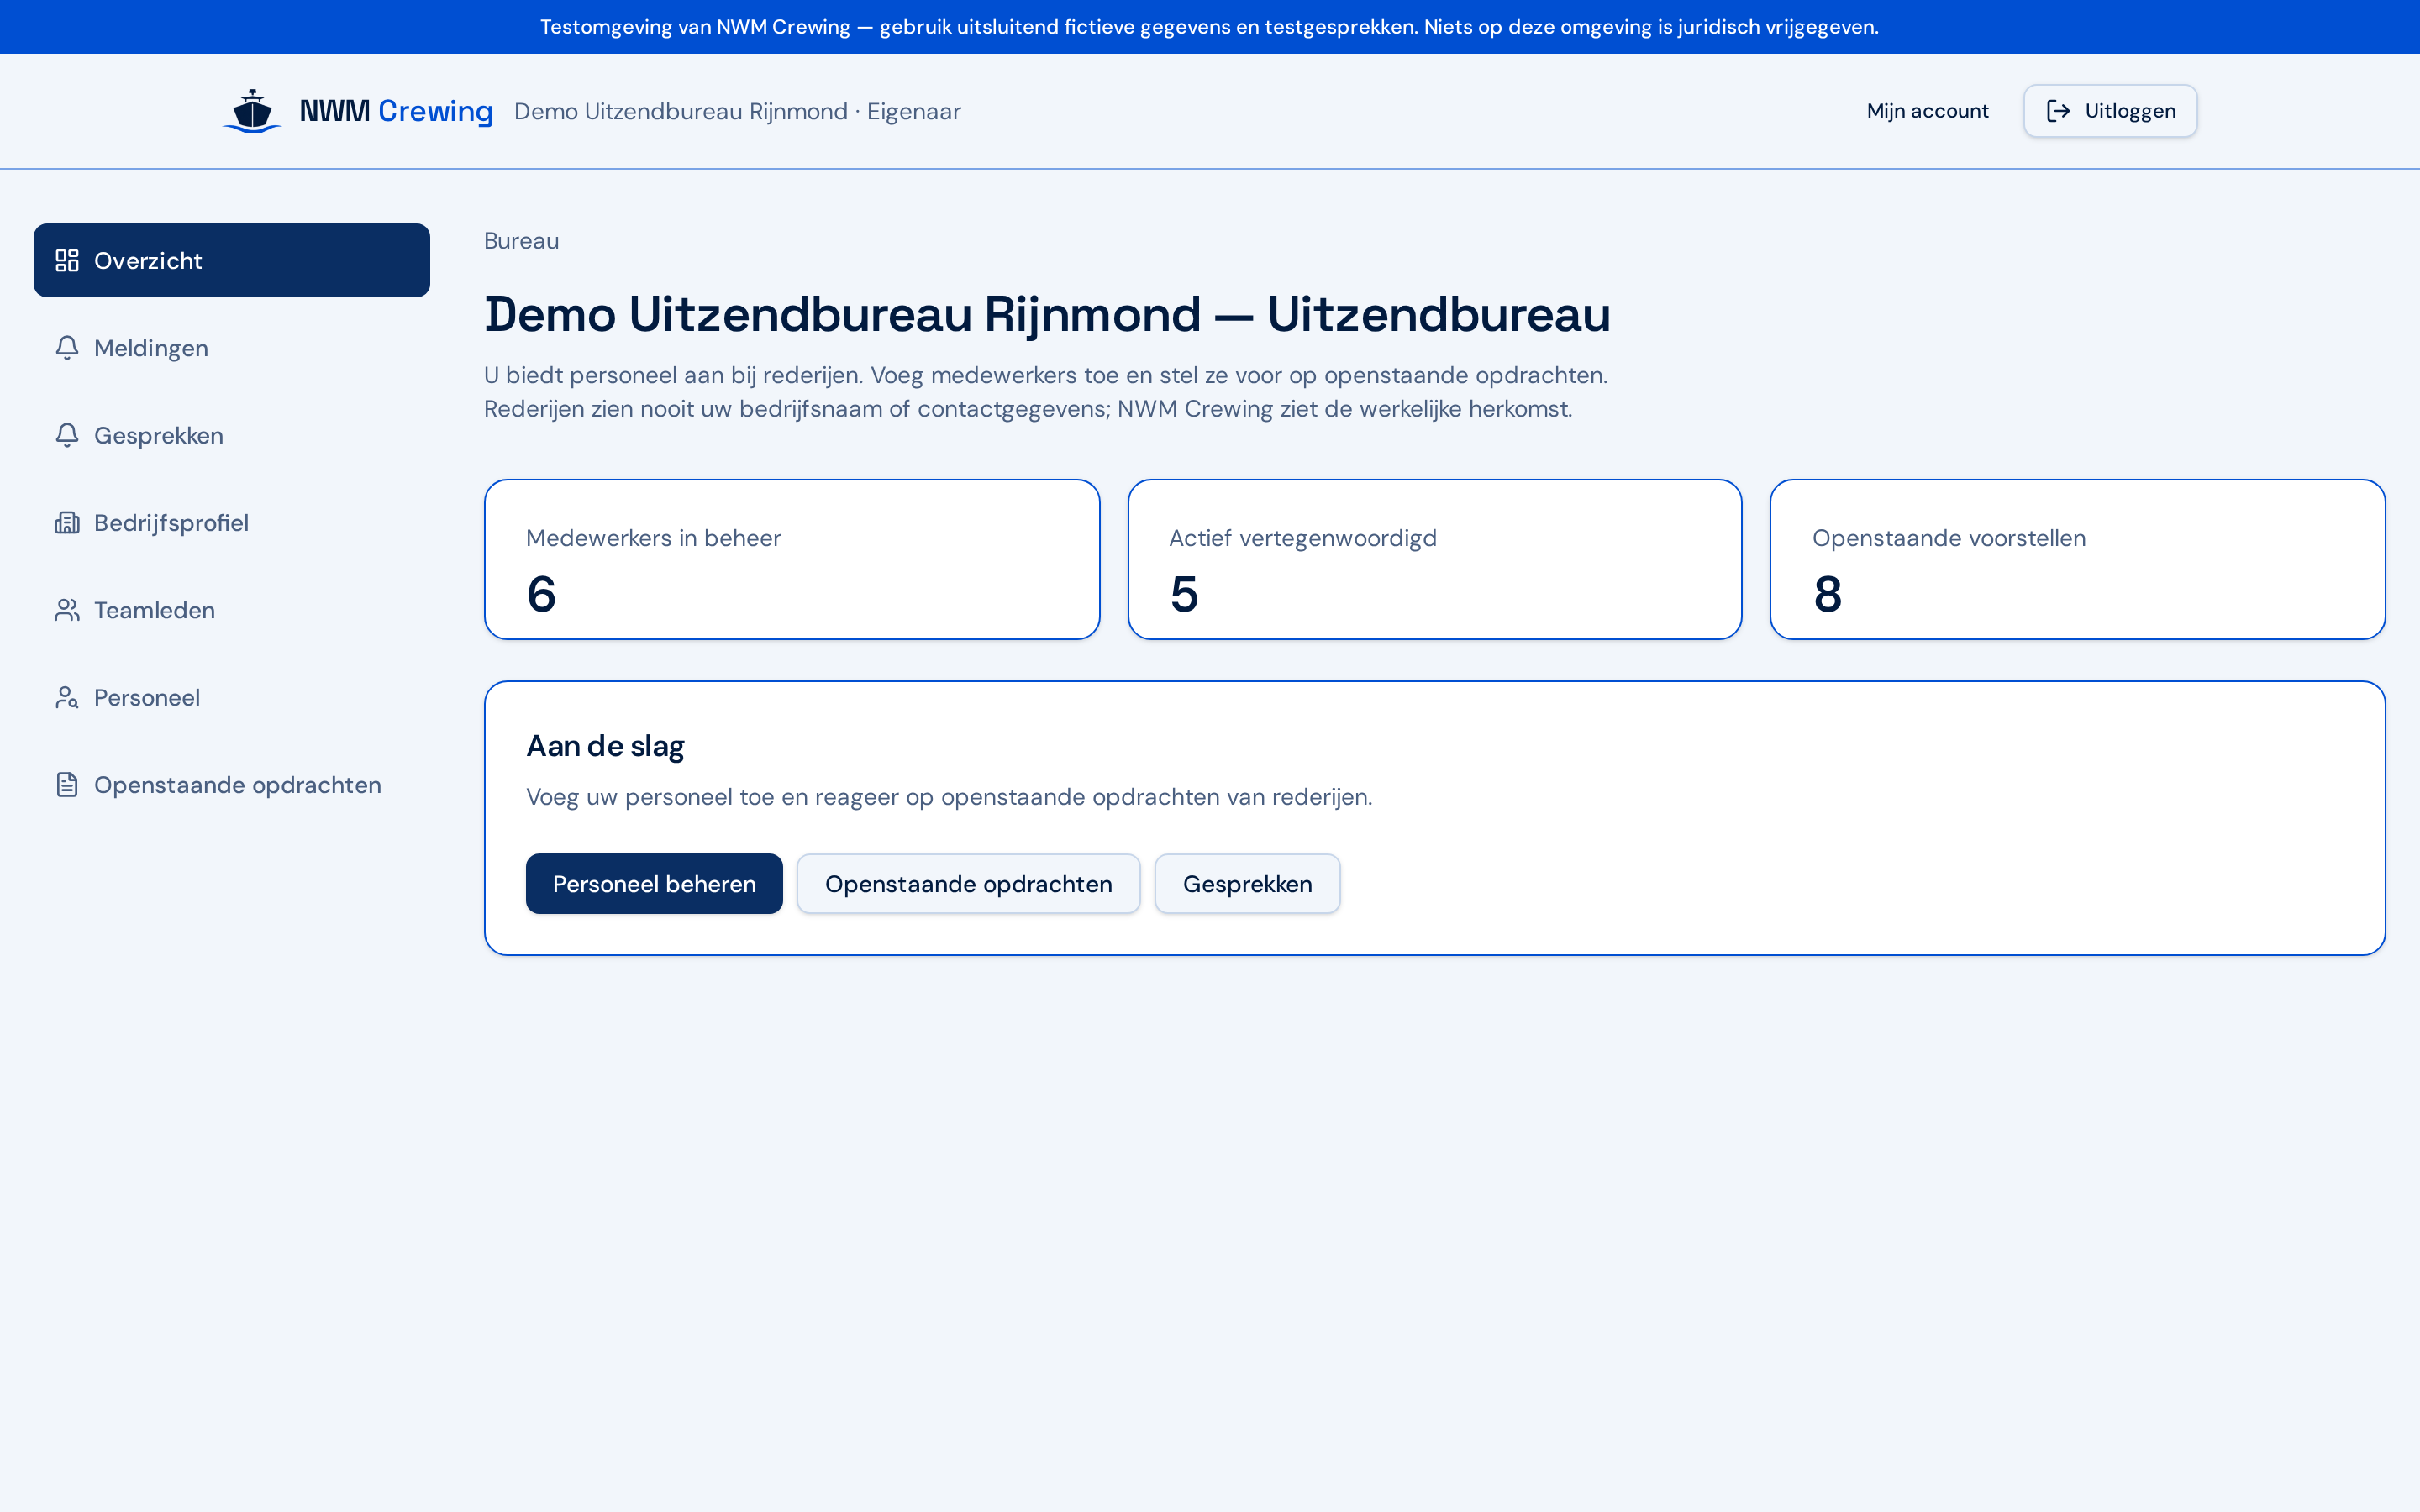Click the page title 'Demo Uitzendbureau Rijnmond — Uitzendbureau'

1047,314
